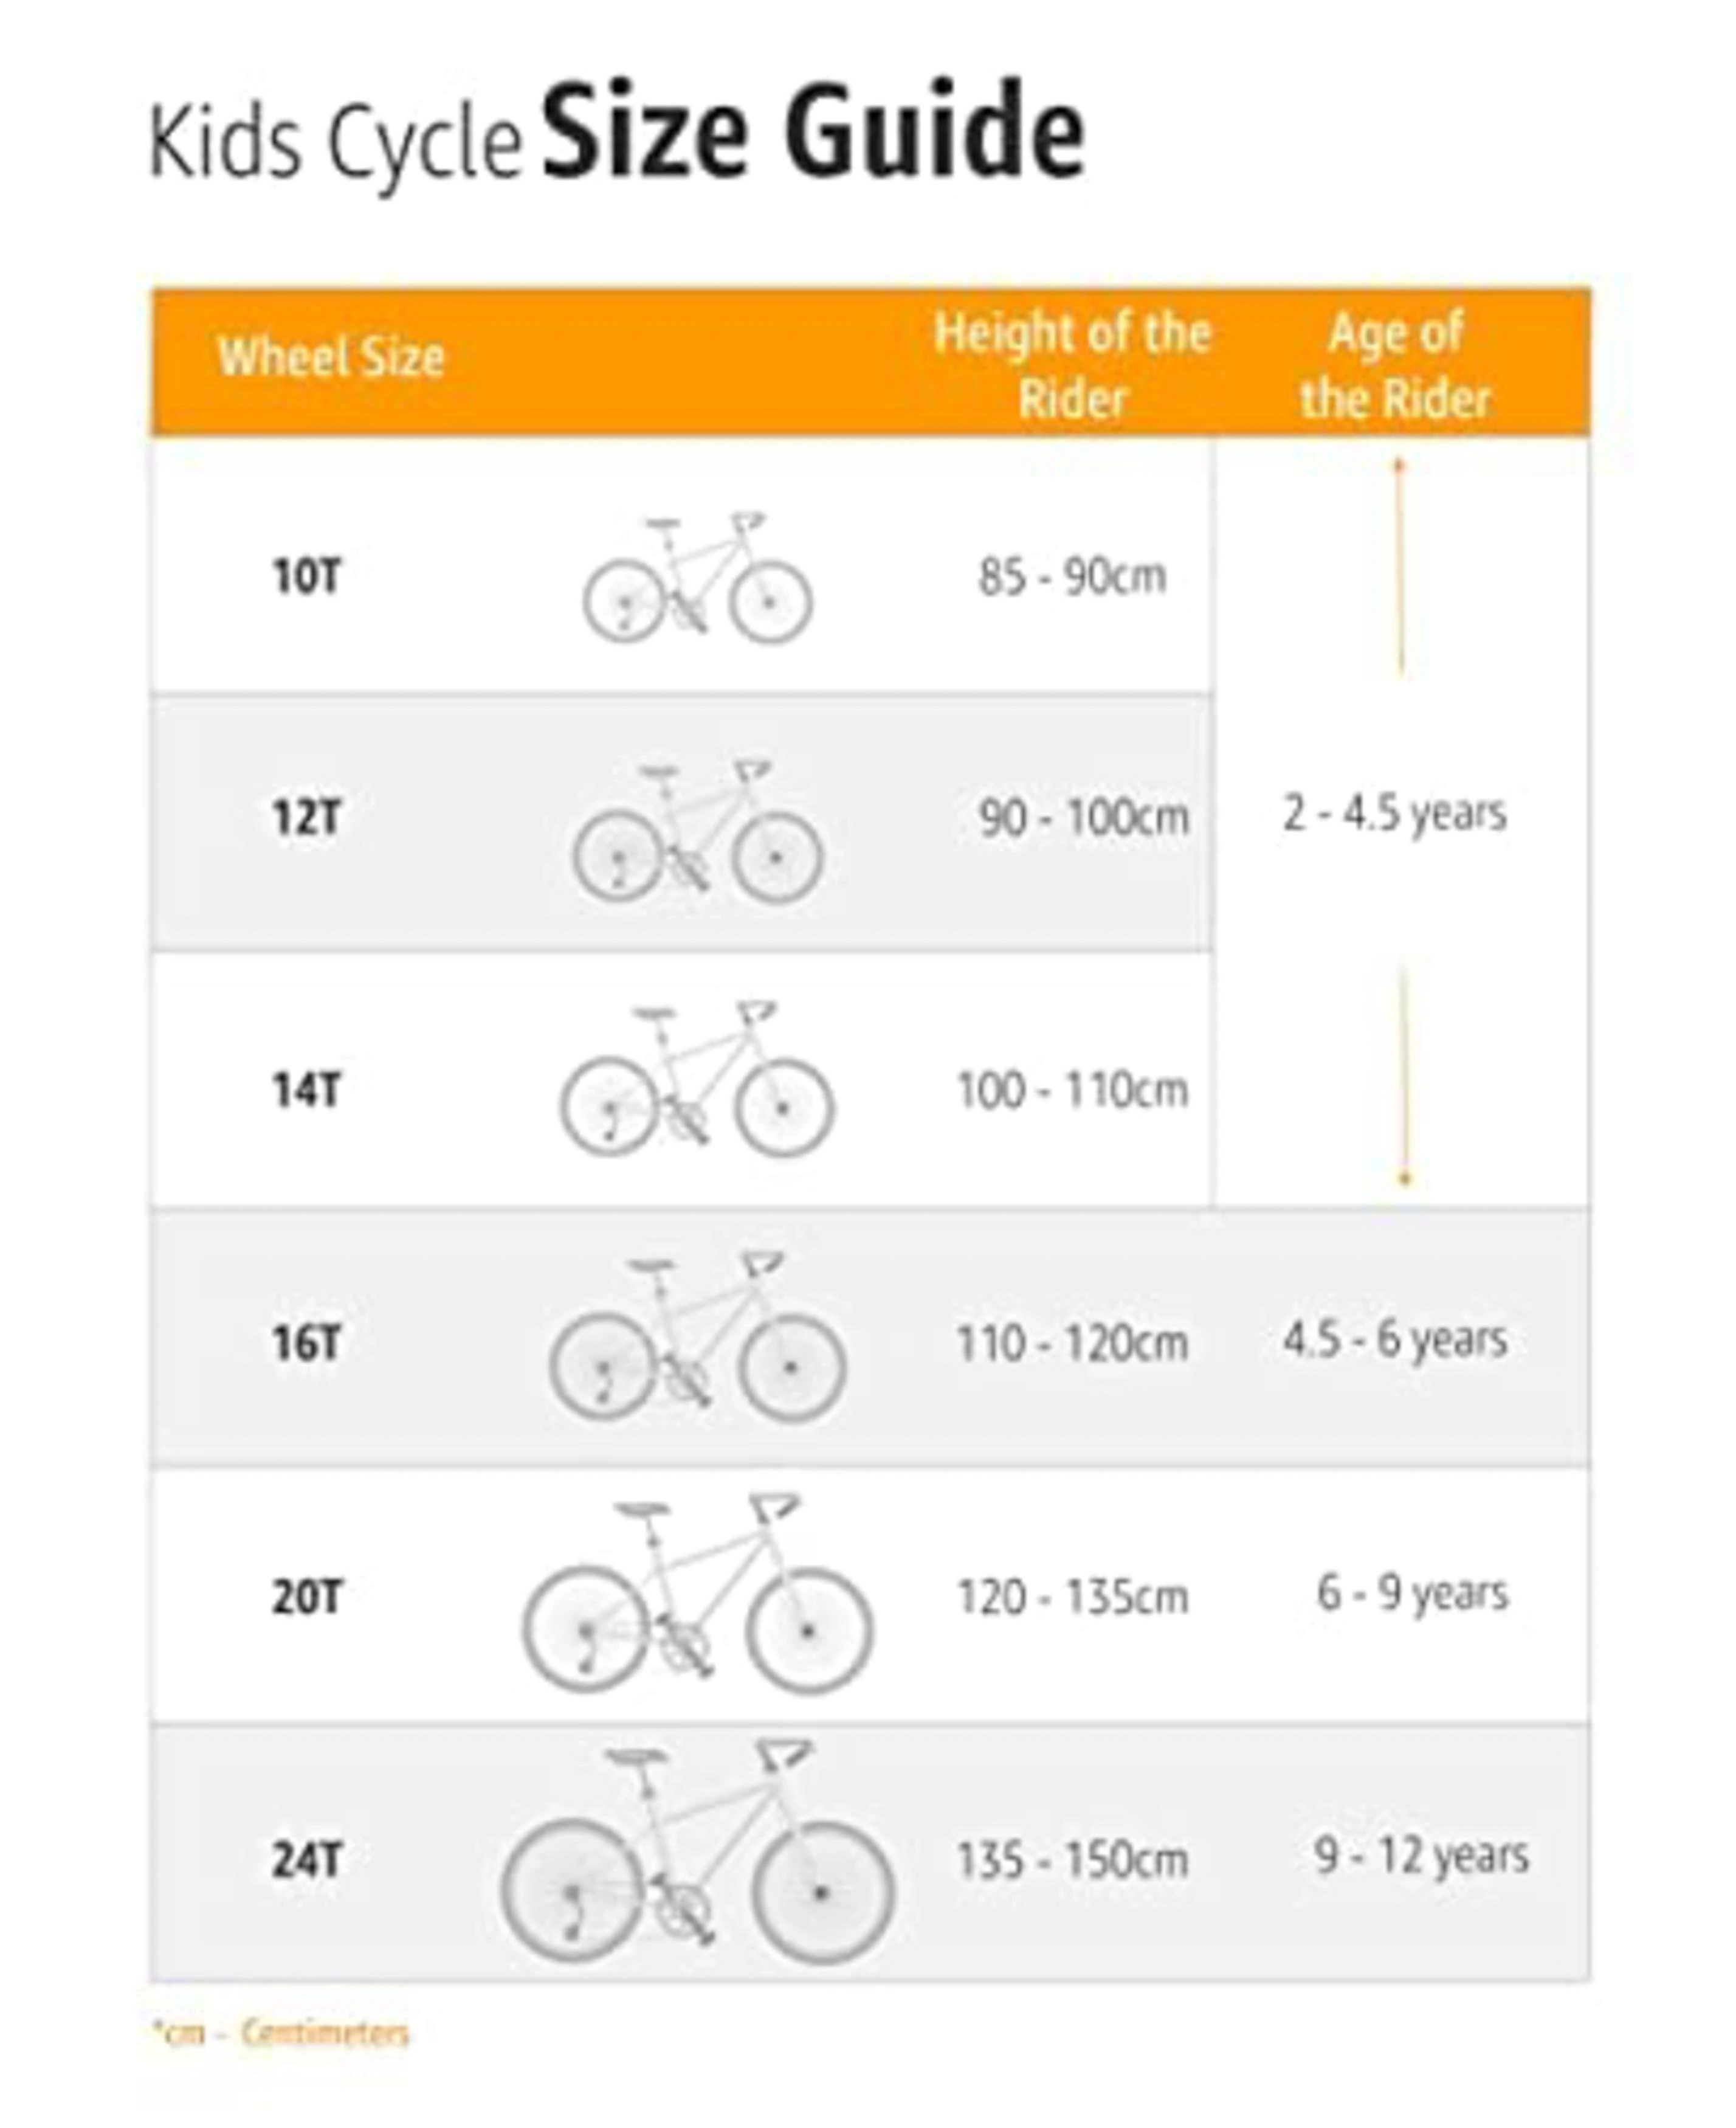This screenshot has height=2128, width=1736.
Task: Click the Wheel Size column header
Action: tap(331, 358)
